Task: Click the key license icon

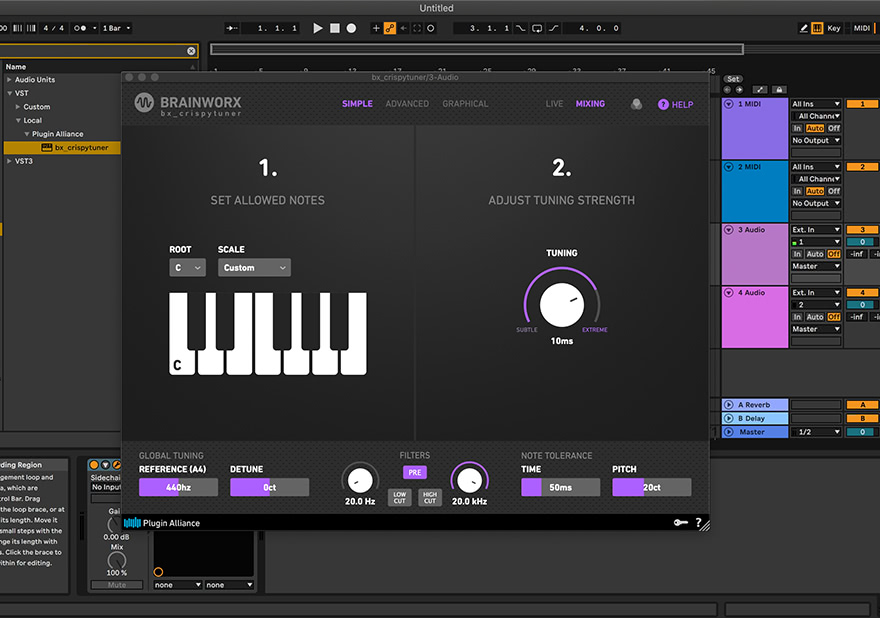Action: coord(680,522)
